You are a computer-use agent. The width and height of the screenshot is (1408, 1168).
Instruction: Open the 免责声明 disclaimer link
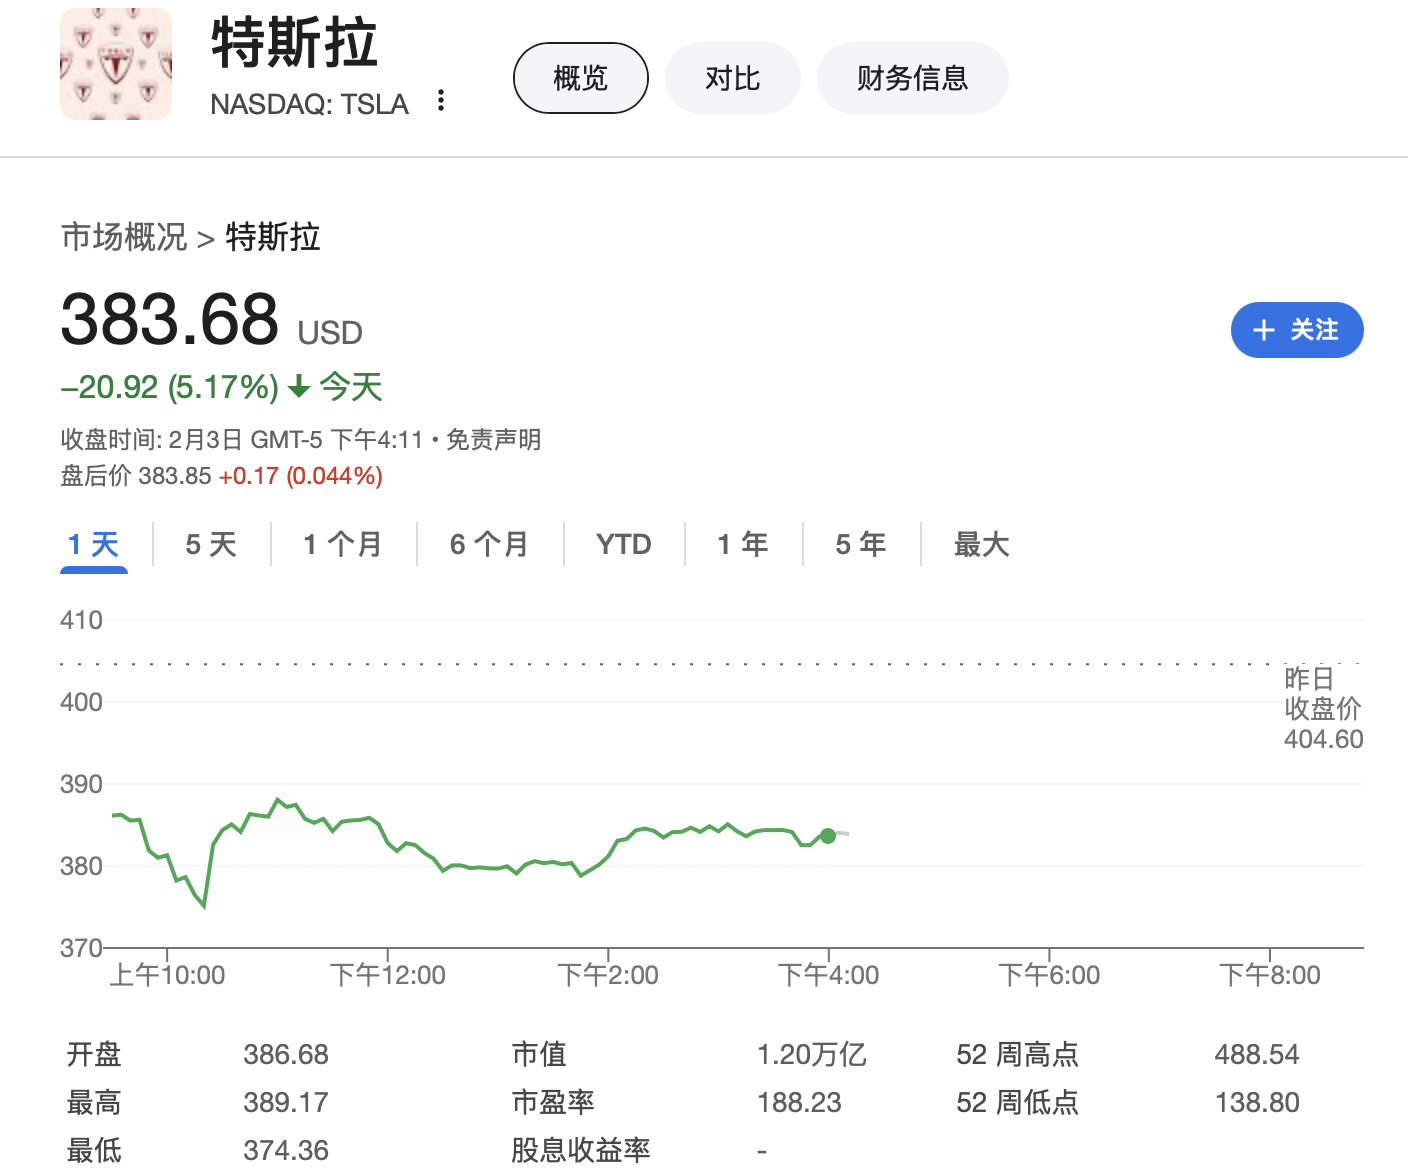coord(494,440)
